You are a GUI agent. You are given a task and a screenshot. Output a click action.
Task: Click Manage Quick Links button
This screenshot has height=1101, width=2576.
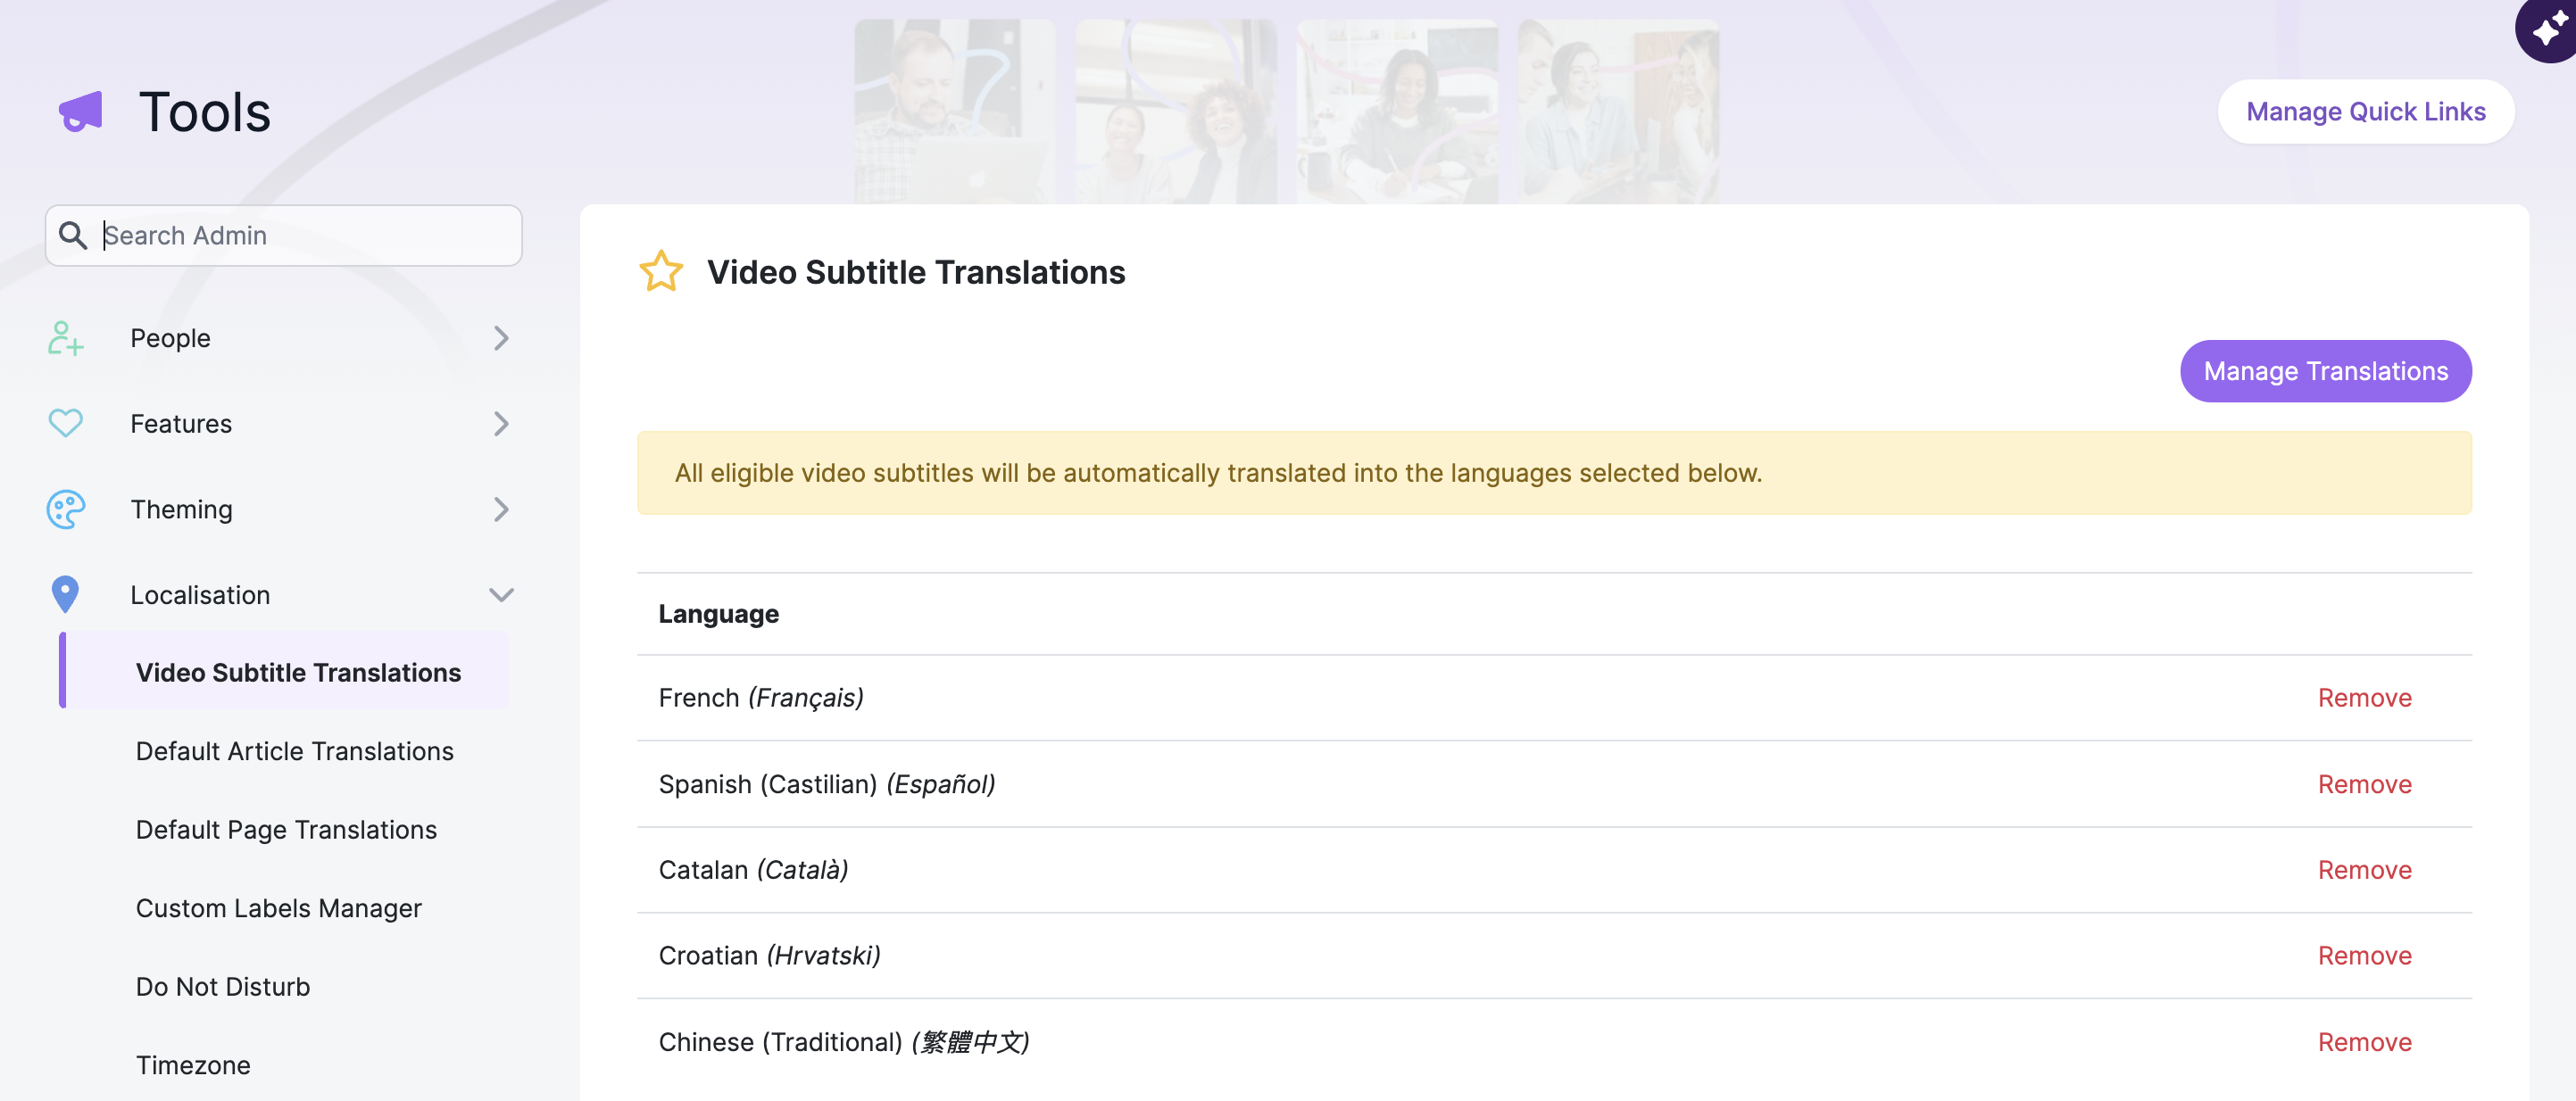coord(2365,112)
